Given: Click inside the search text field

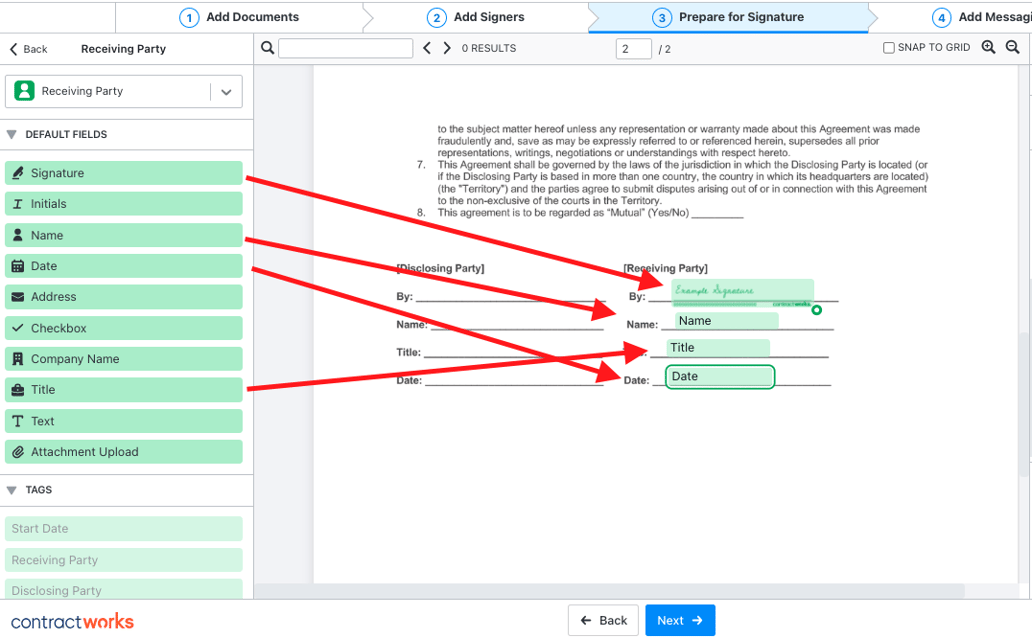Looking at the screenshot, I should click(x=345, y=47).
